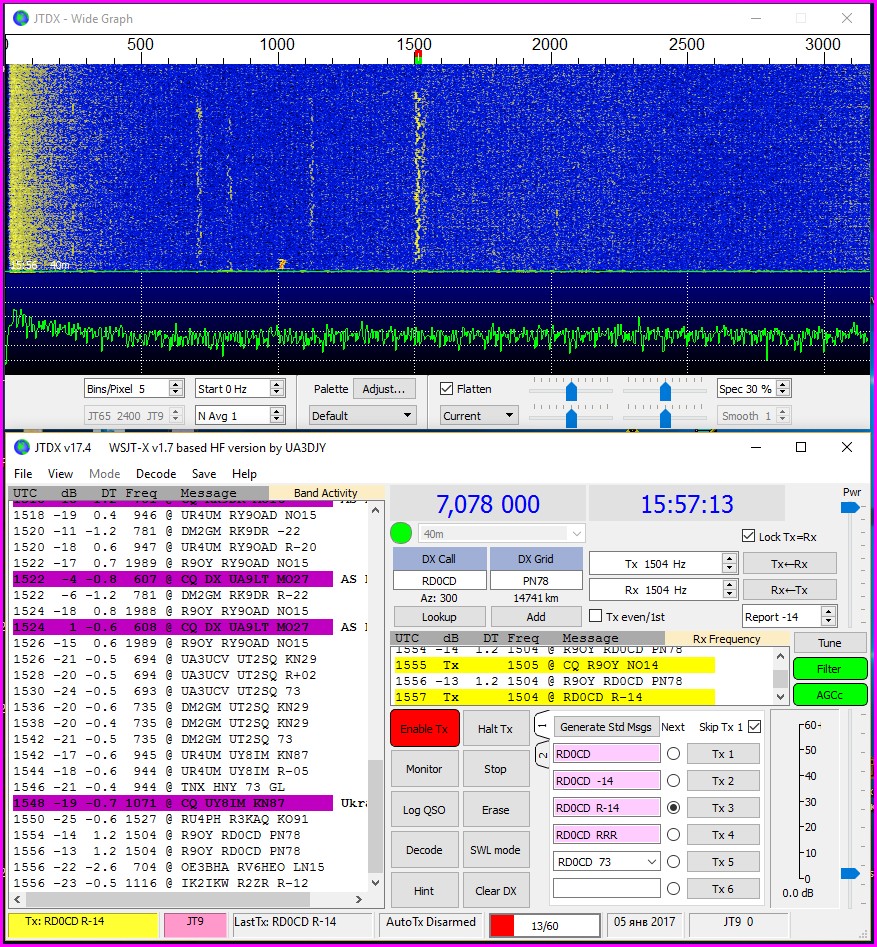Click the JTDX globe icon in main window title bar

21,447
